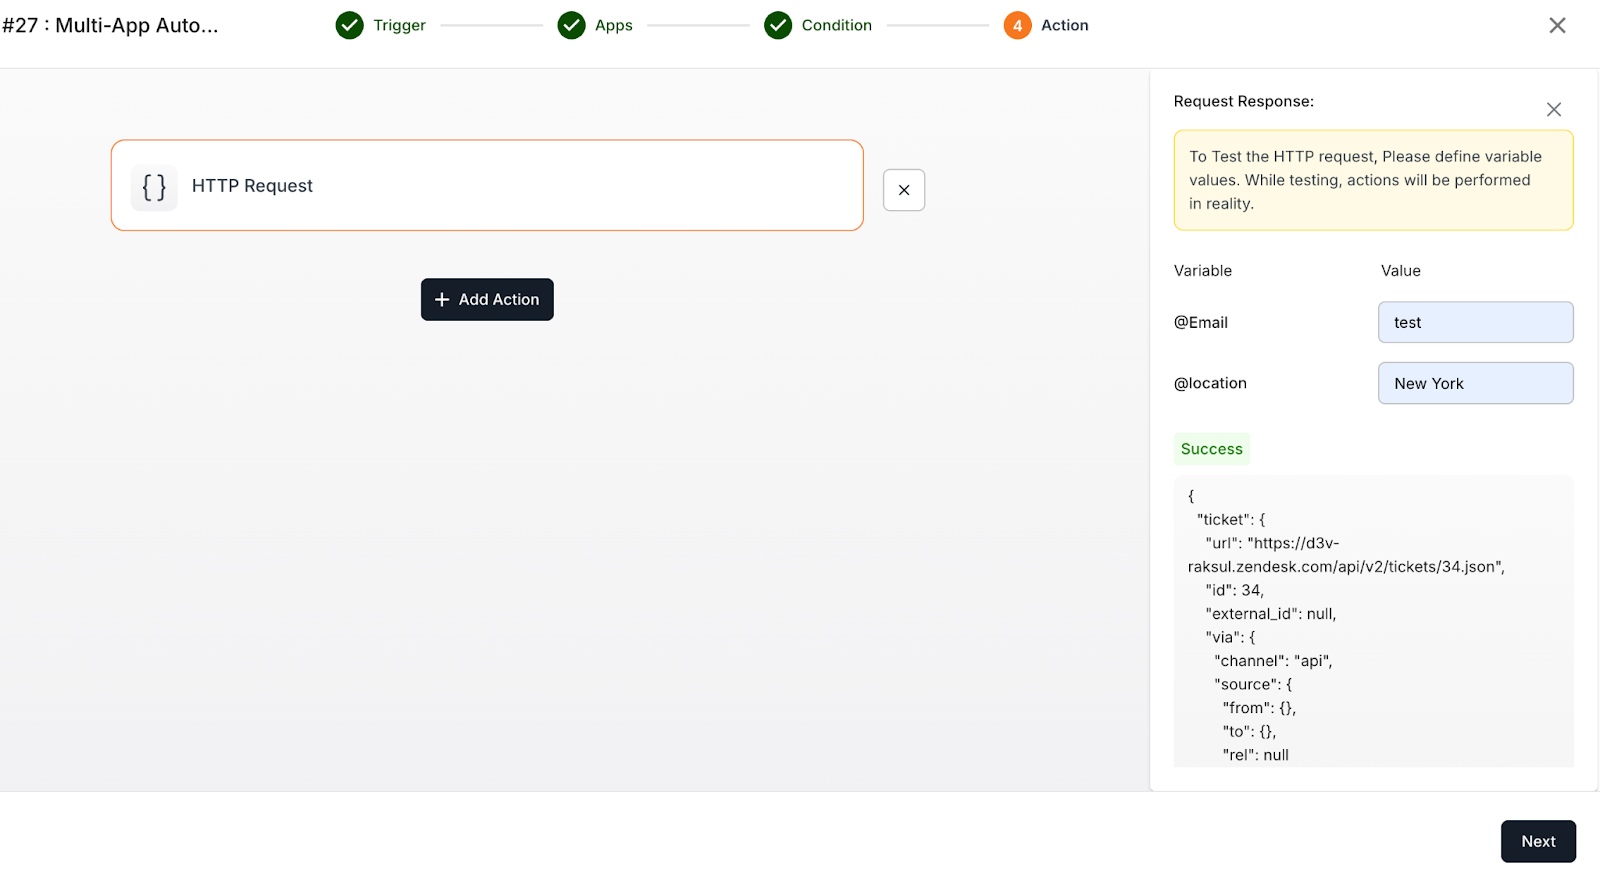This screenshot has width=1600, height=877.
Task: Remove the HTTP Request action with X
Action: (x=904, y=190)
